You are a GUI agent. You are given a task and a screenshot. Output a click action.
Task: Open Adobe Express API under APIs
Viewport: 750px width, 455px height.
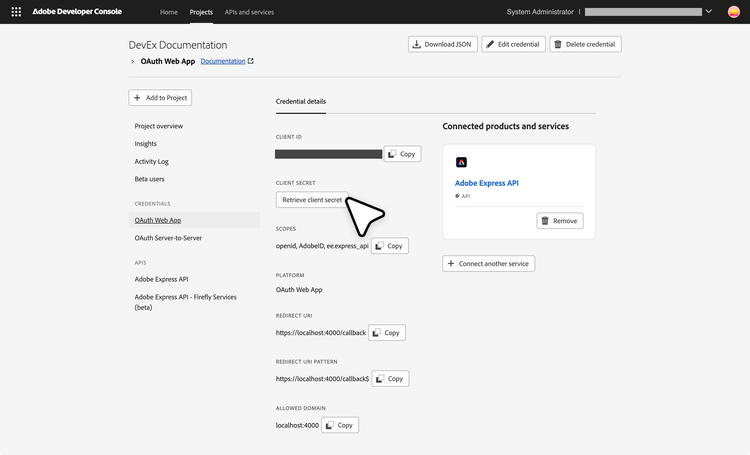161,279
